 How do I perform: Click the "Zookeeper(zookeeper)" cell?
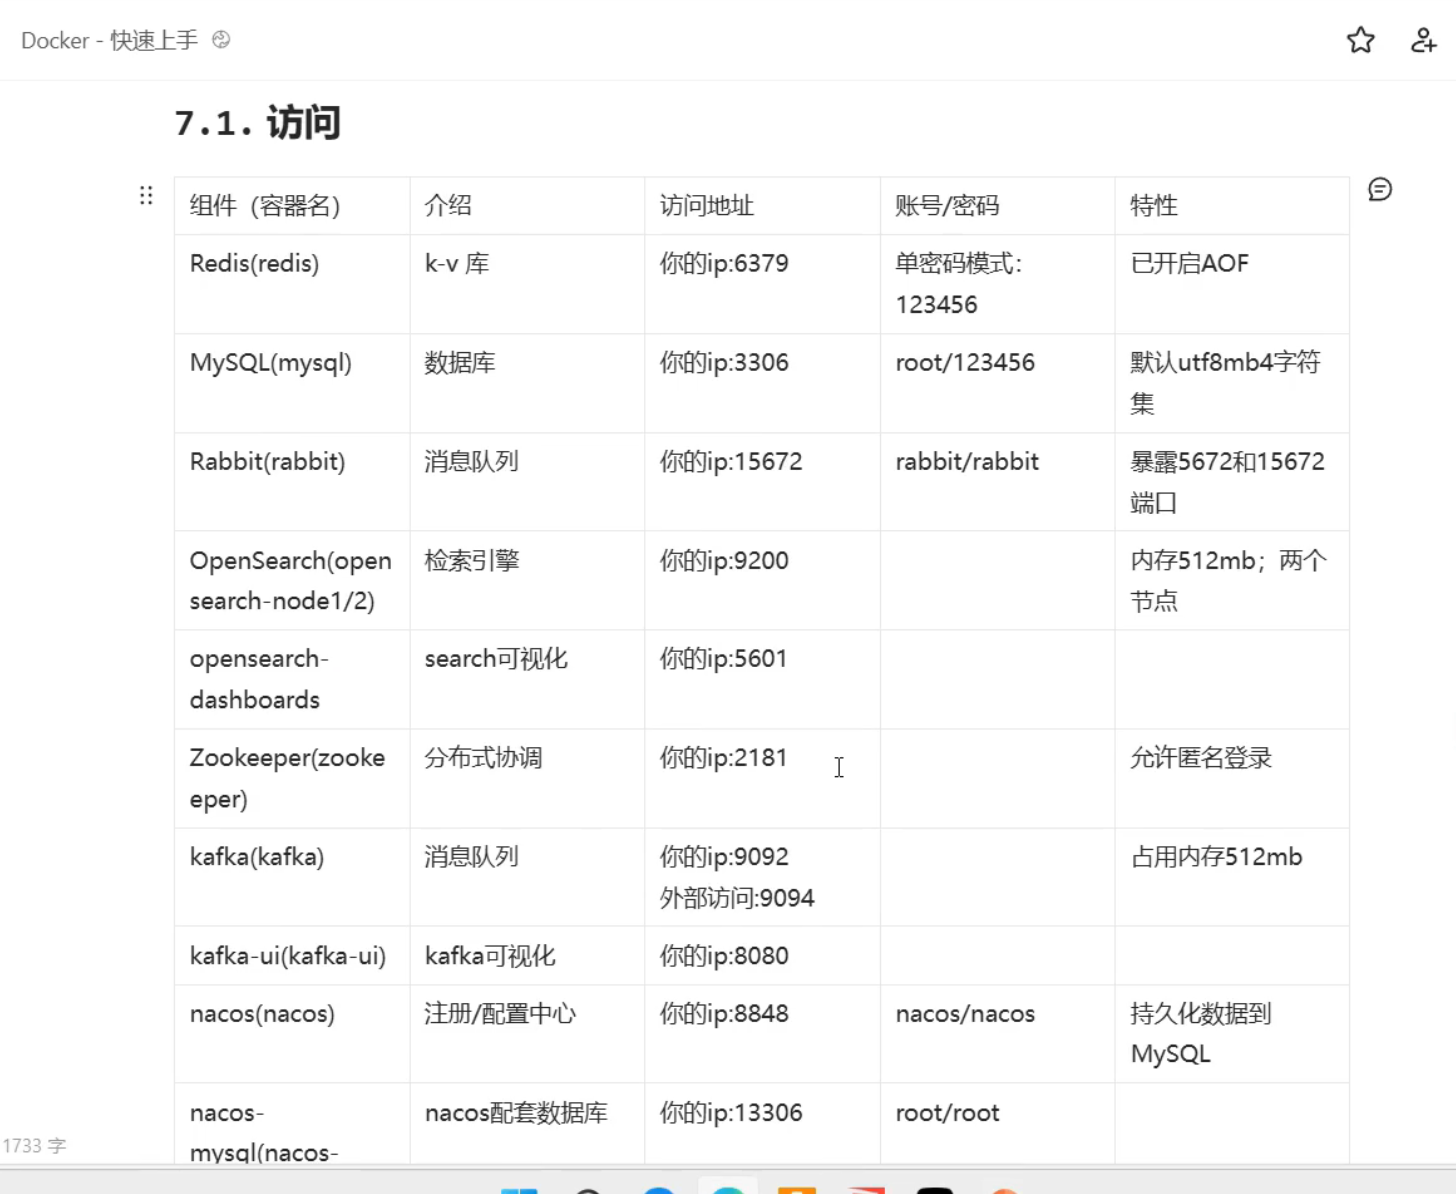click(x=292, y=778)
